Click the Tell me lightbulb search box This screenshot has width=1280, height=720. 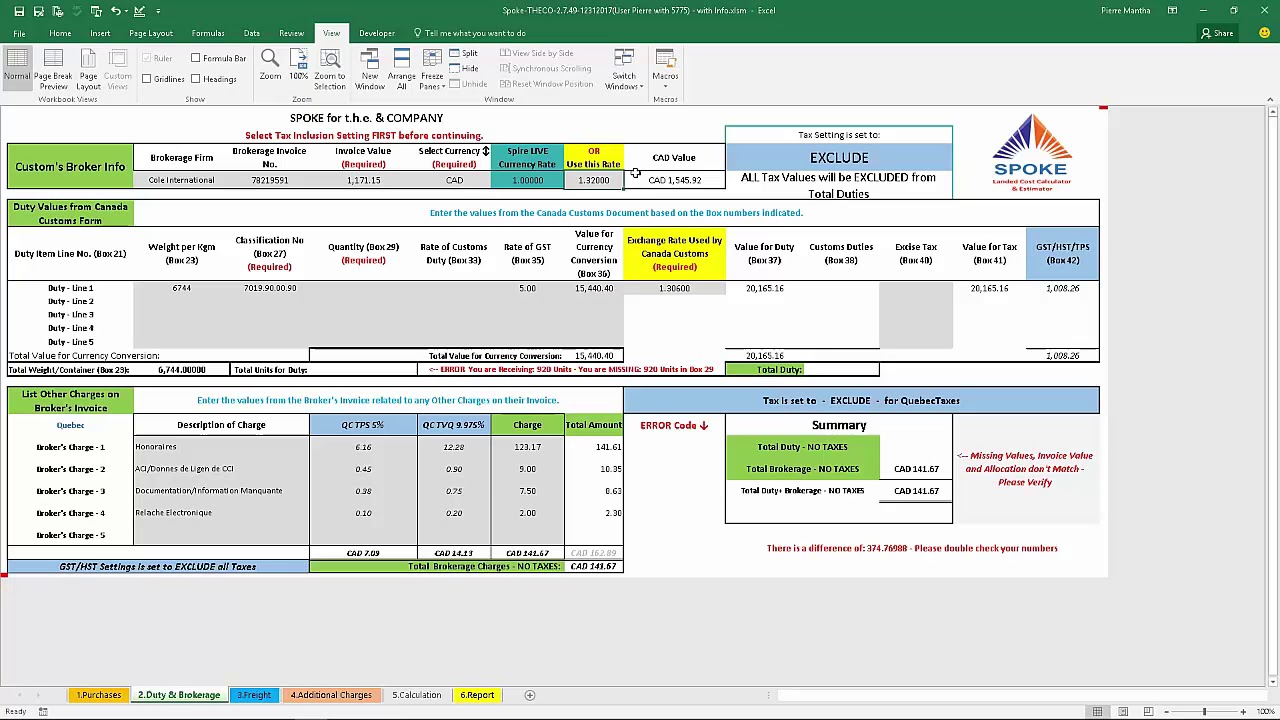click(x=470, y=33)
